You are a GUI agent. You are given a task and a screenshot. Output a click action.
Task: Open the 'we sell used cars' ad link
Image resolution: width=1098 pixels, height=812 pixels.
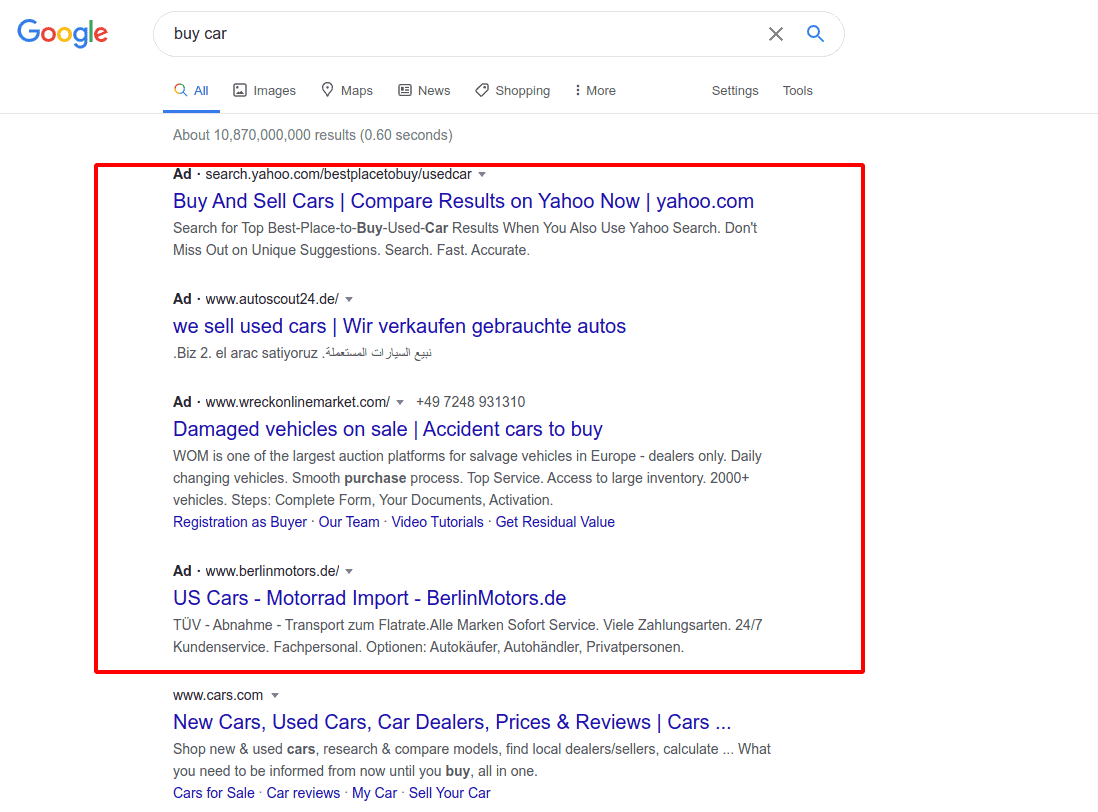click(399, 326)
